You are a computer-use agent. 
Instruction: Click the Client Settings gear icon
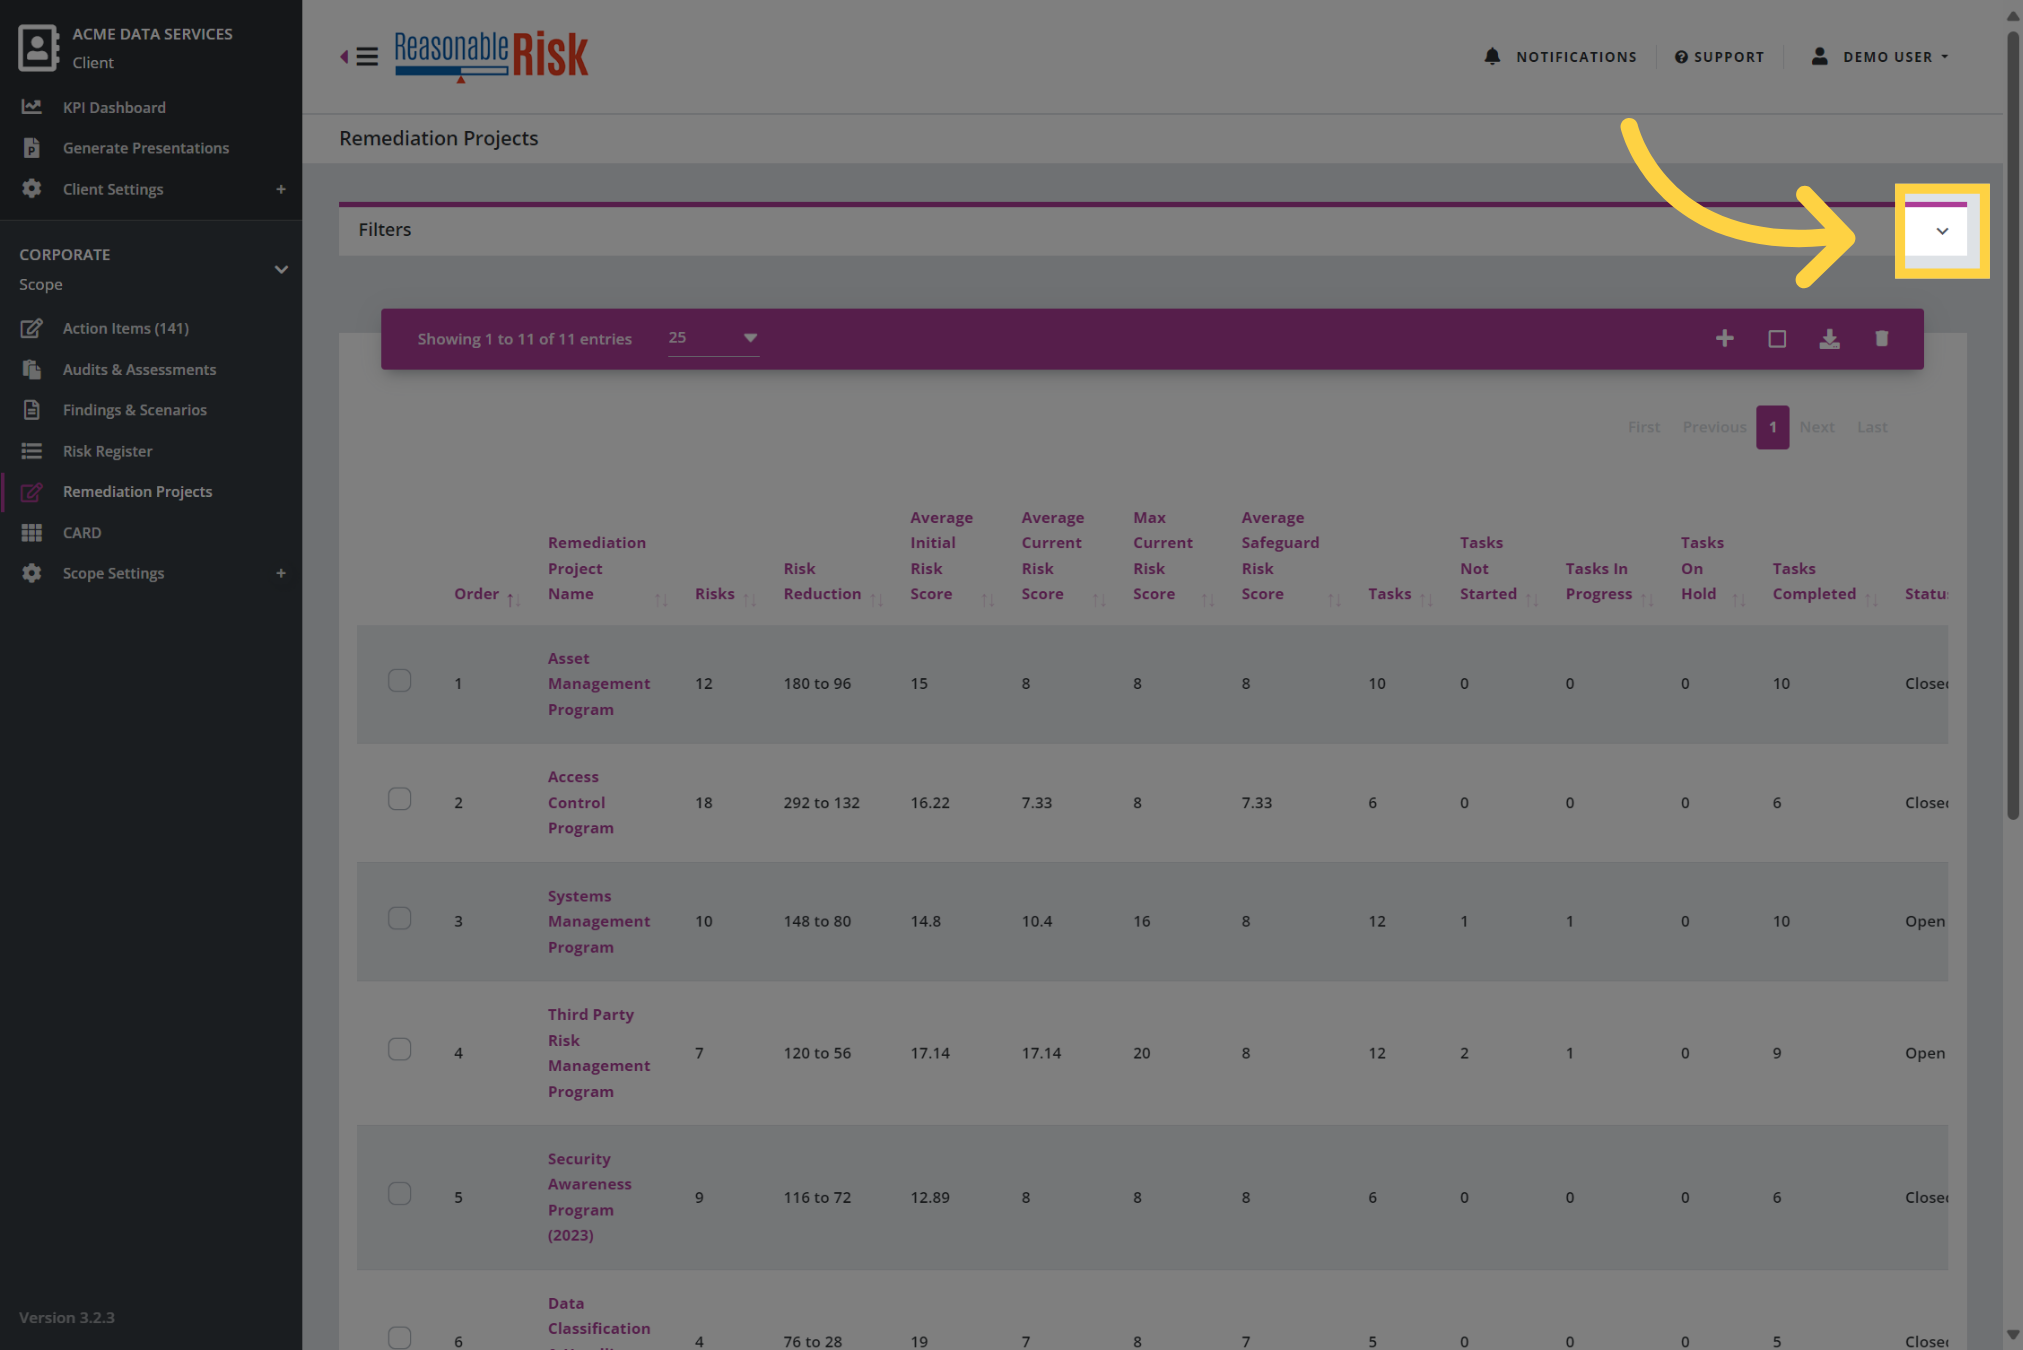32,189
